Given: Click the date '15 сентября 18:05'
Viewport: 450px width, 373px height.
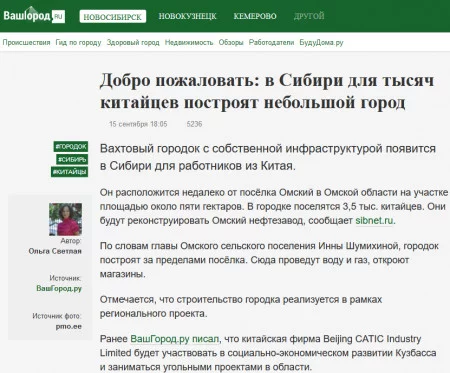Looking at the screenshot, I should [x=138, y=124].
